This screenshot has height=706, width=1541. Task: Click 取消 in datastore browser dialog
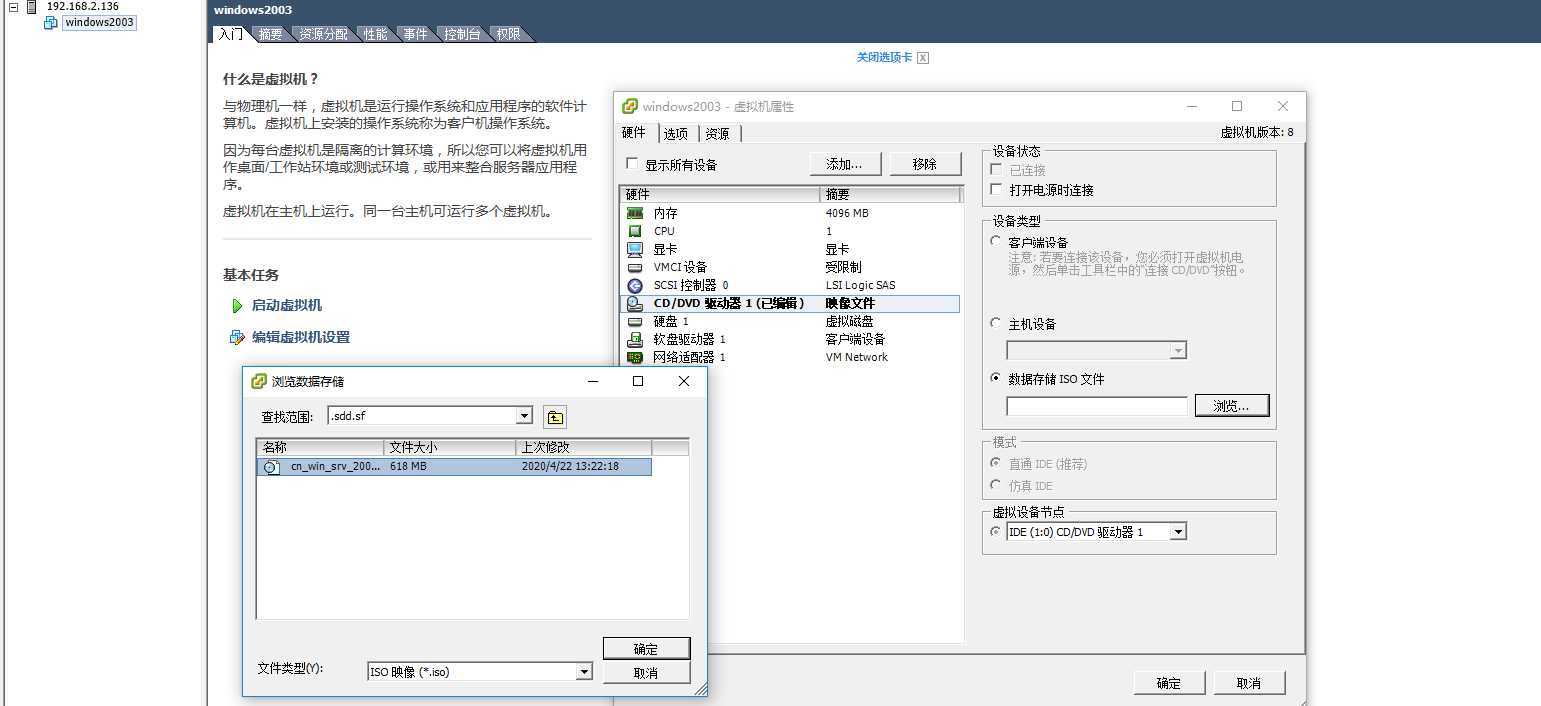pos(646,673)
